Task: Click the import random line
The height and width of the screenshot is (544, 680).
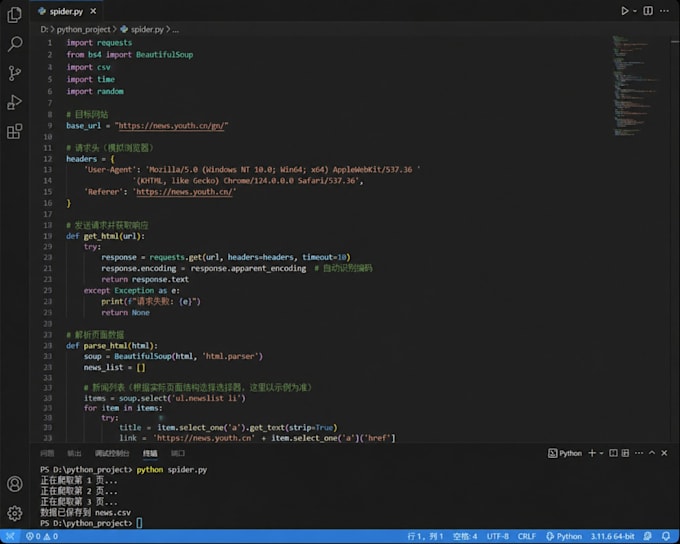Action: pos(95,91)
